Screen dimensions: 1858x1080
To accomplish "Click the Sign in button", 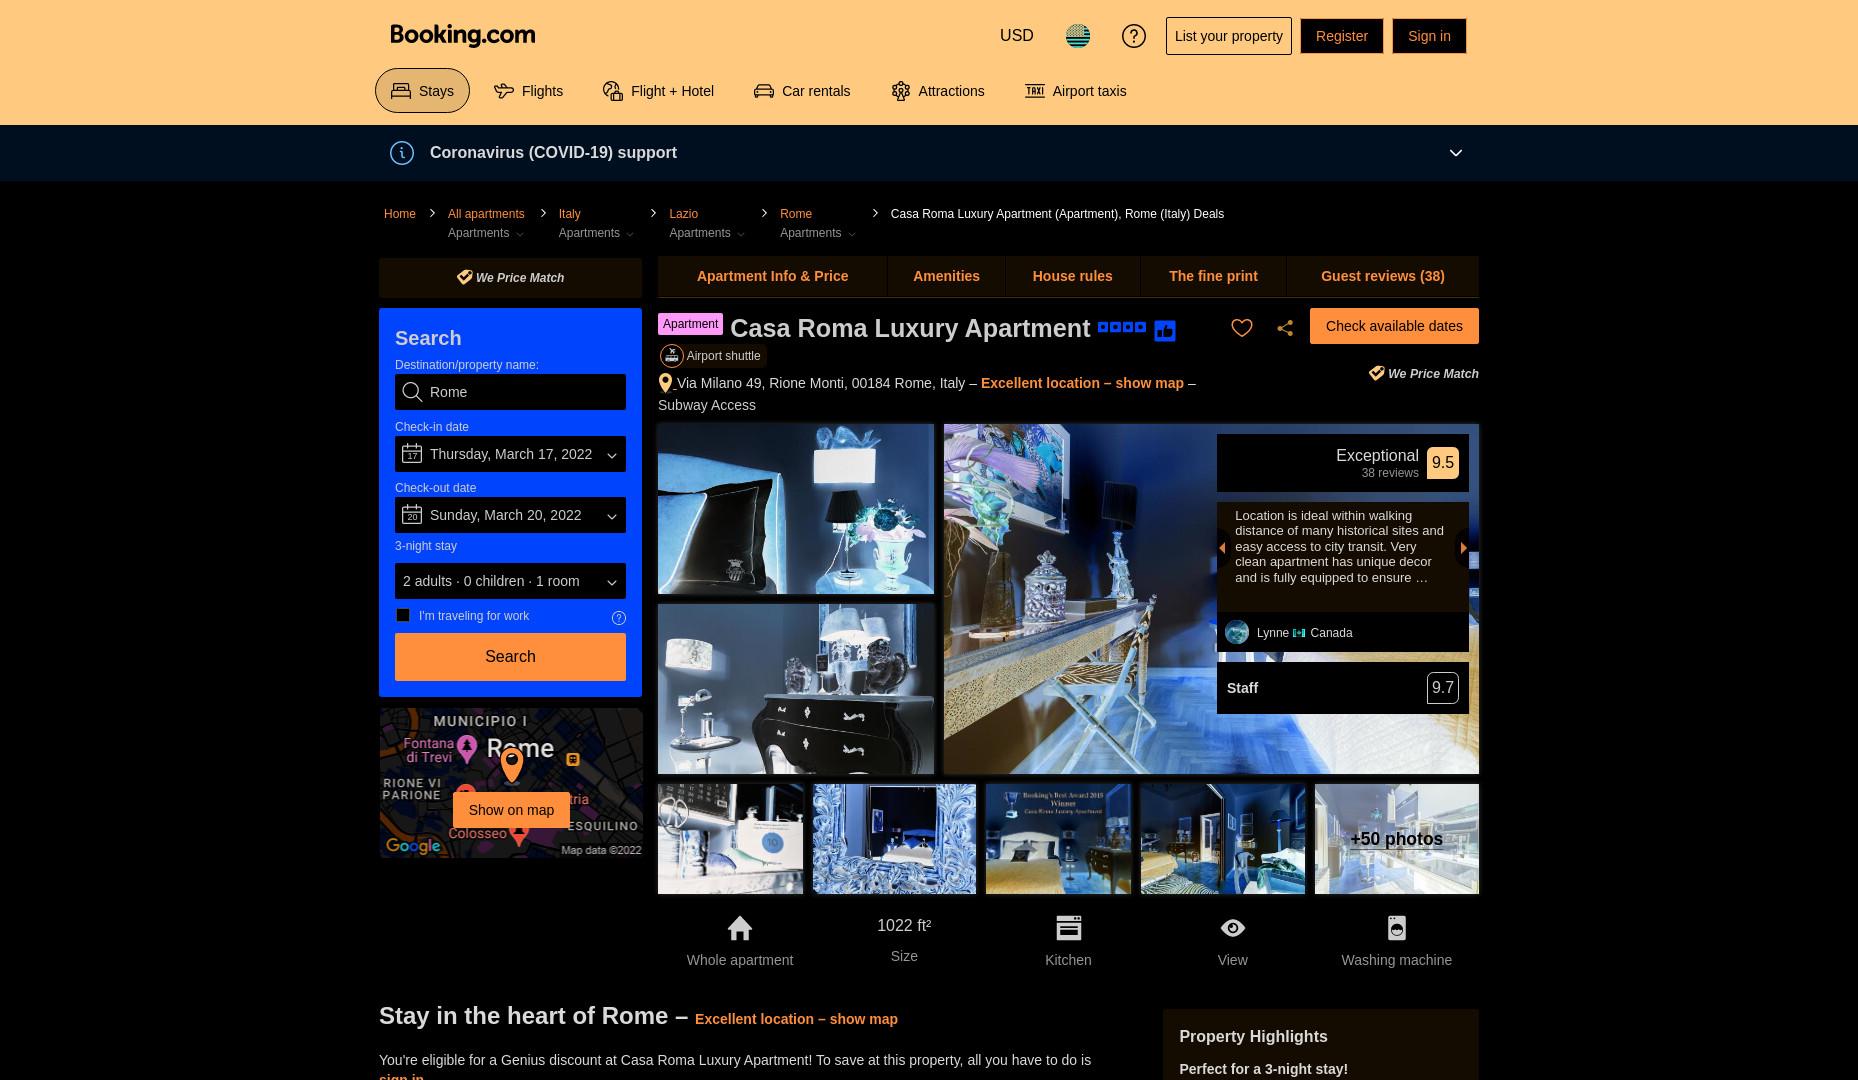I will pyautogui.click(x=1429, y=36).
